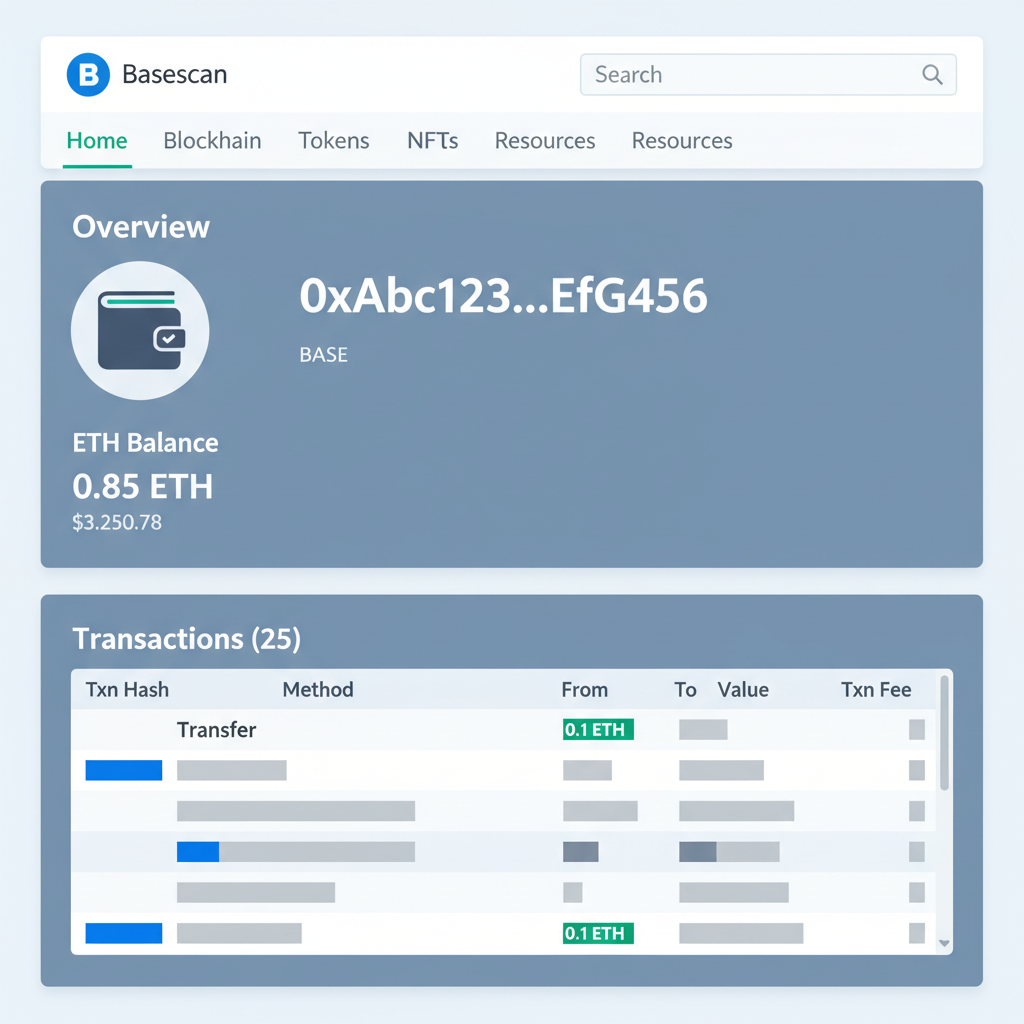Click the fee icon on the last transaction row
The image size is (1024, 1024).
pyautogui.click(x=916, y=933)
